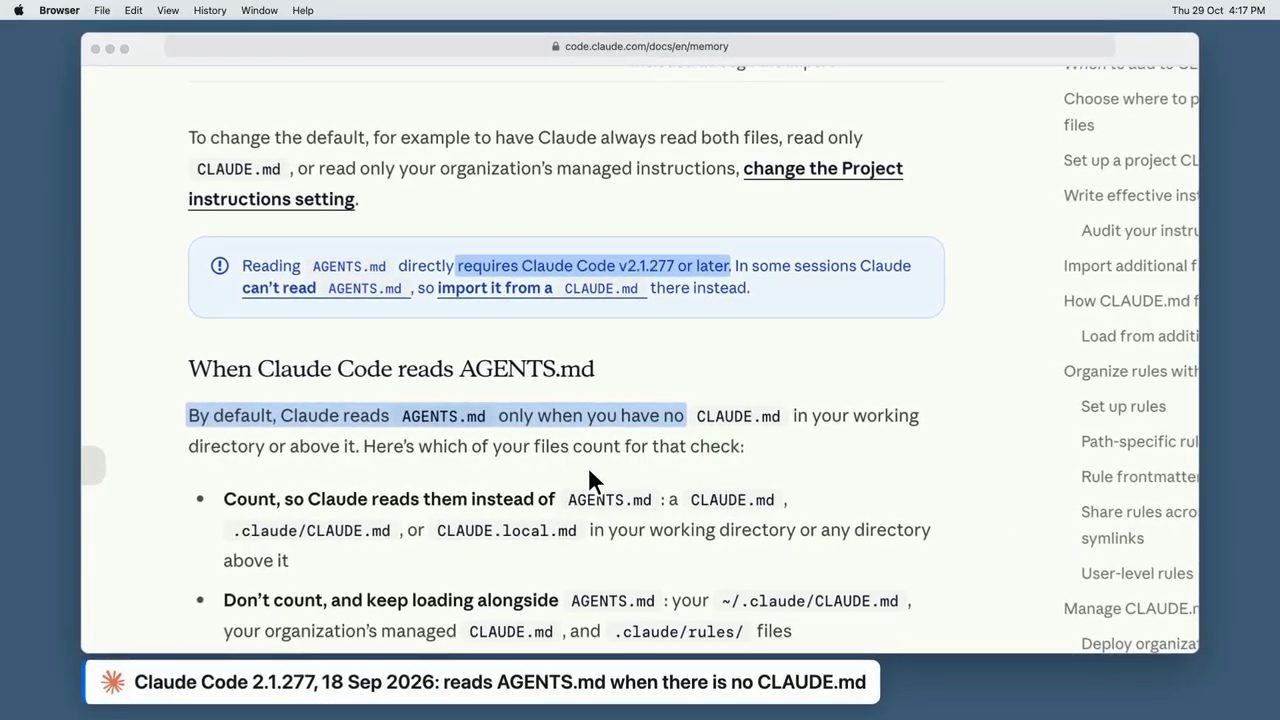1280x720 pixels.
Task: Open the Edit menu
Action: click(x=133, y=10)
